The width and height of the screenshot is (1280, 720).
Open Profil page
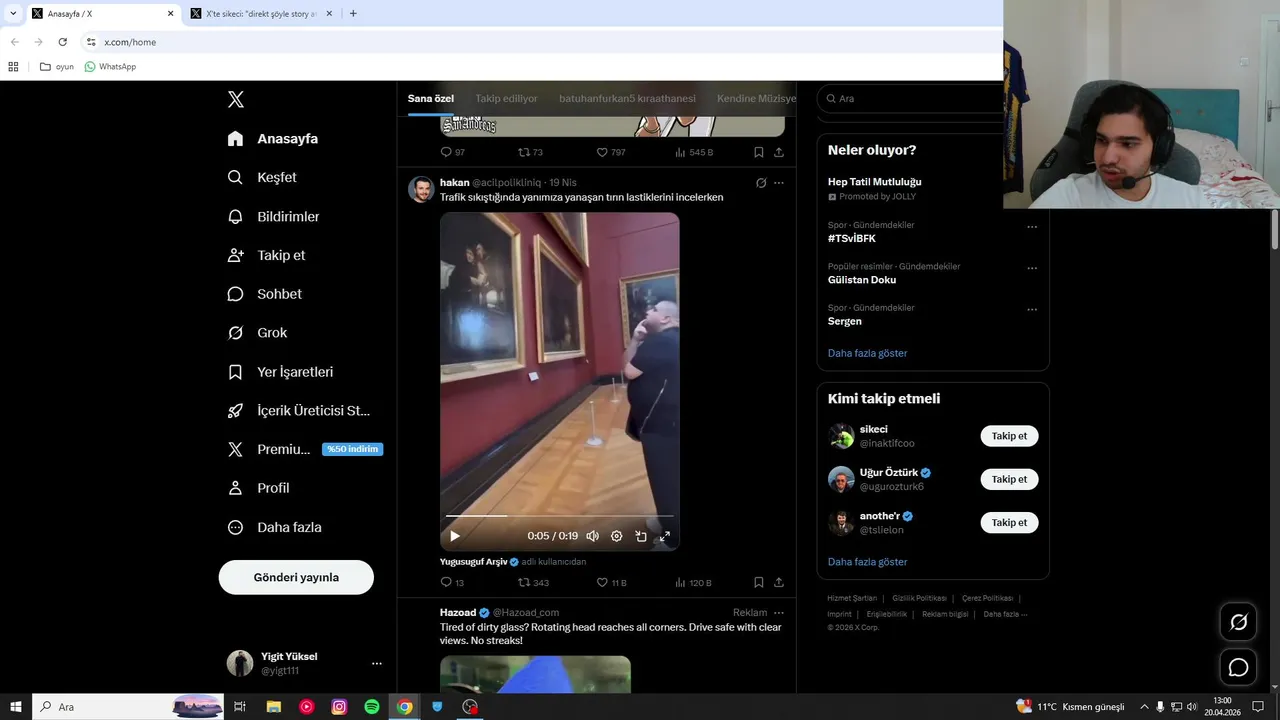pos(258,488)
